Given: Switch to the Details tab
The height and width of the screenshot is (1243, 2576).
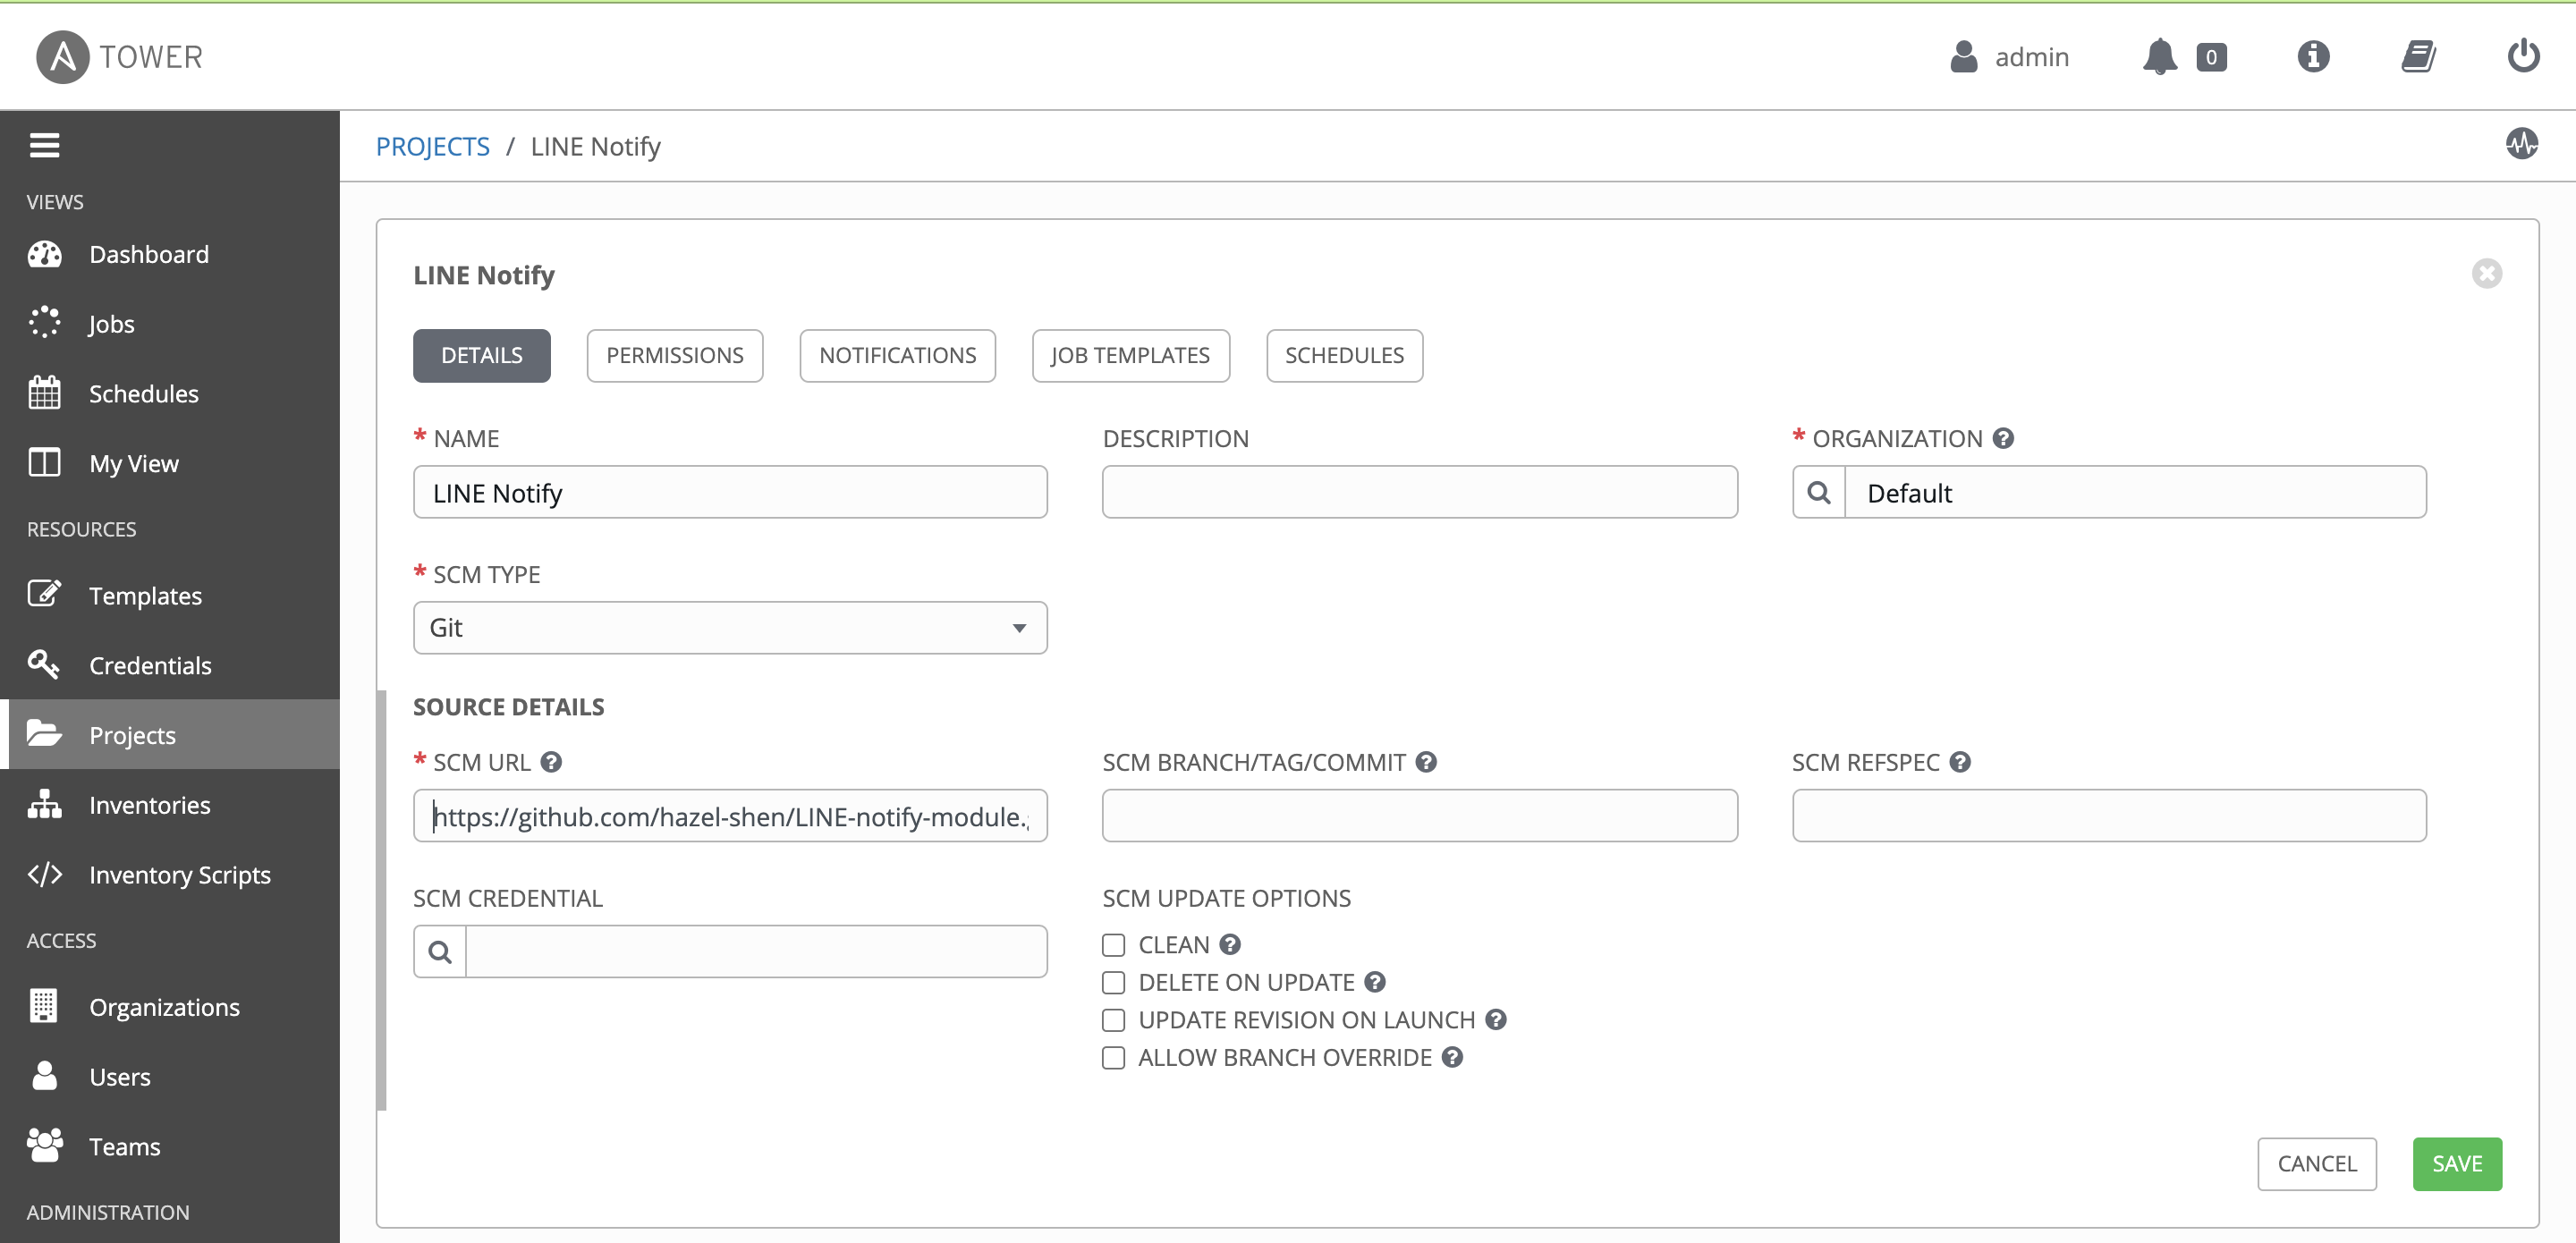Looking at the screenshot, I should (481, 355).
